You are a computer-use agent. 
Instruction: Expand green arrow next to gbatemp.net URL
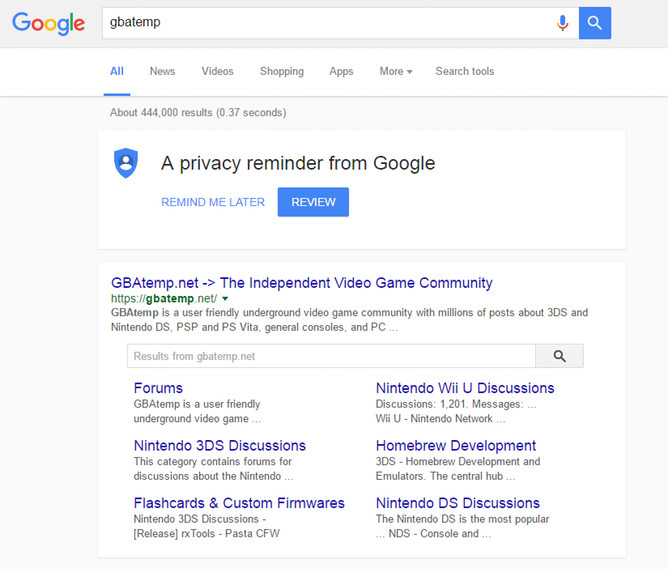[x=225, y=299]
